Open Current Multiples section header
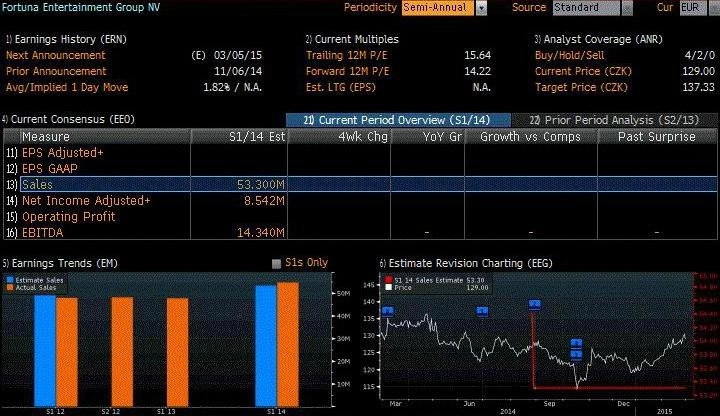 coord(352,39)
